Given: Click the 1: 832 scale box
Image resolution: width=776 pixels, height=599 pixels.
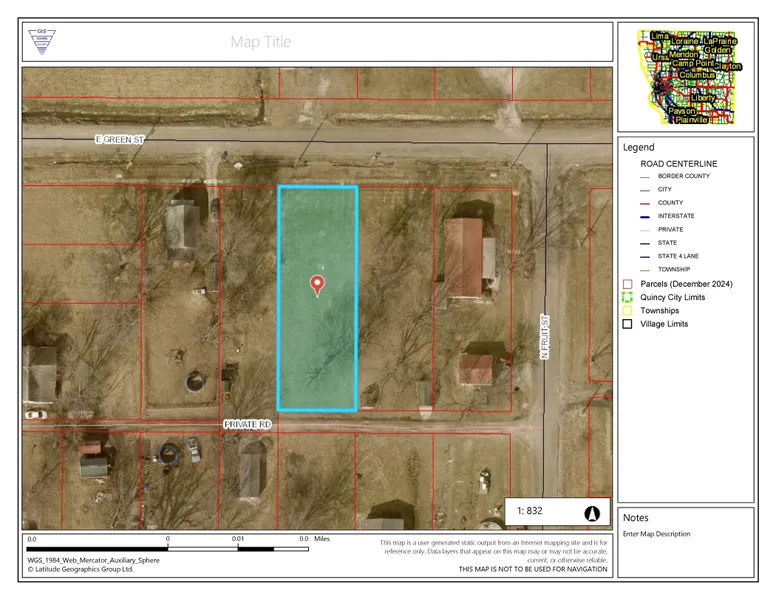Looking at the screenshot, I should pyautogui.click(x=530, y=511).
